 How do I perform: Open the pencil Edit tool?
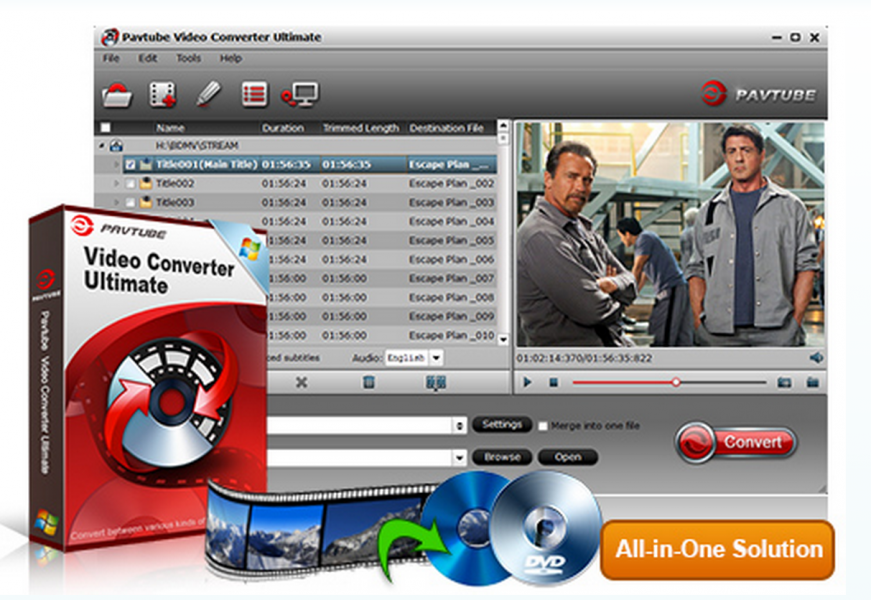[x=208, y=94]
